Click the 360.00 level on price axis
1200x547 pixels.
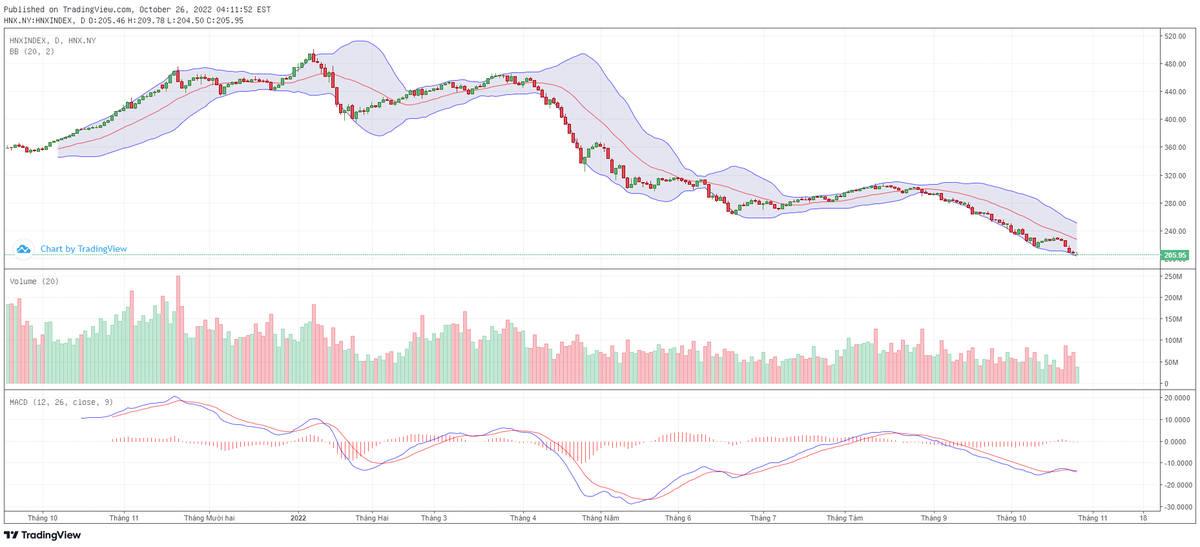1173,148
